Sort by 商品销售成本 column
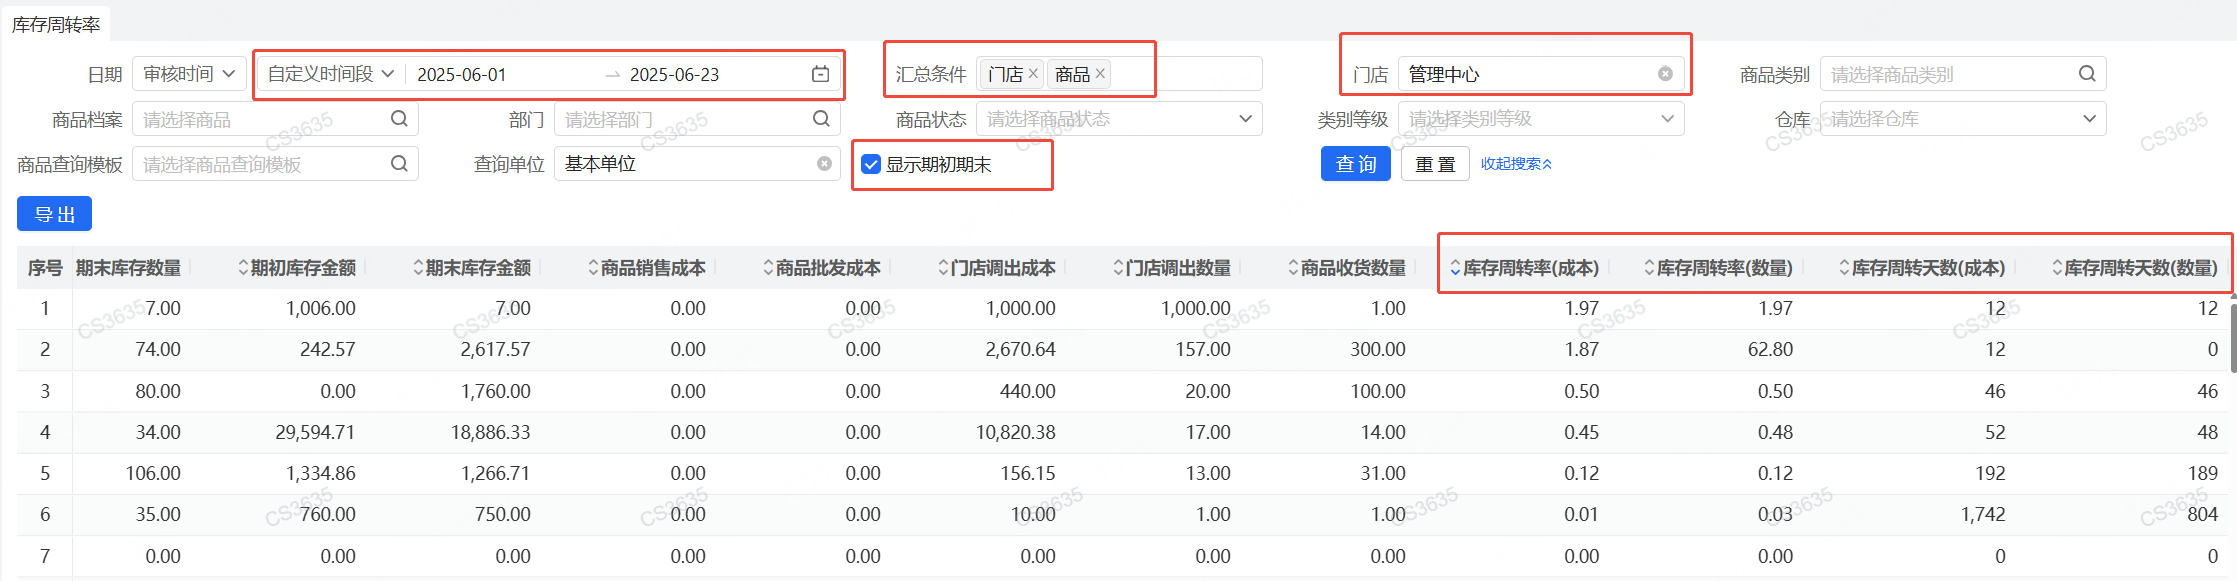 [593, 268]
